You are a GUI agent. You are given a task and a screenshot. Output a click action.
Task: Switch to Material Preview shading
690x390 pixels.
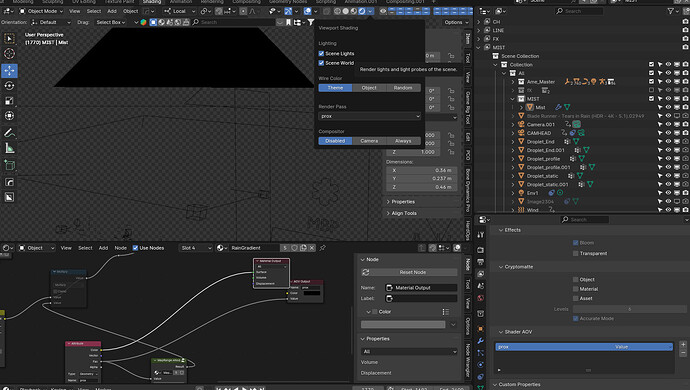(353, 11)
